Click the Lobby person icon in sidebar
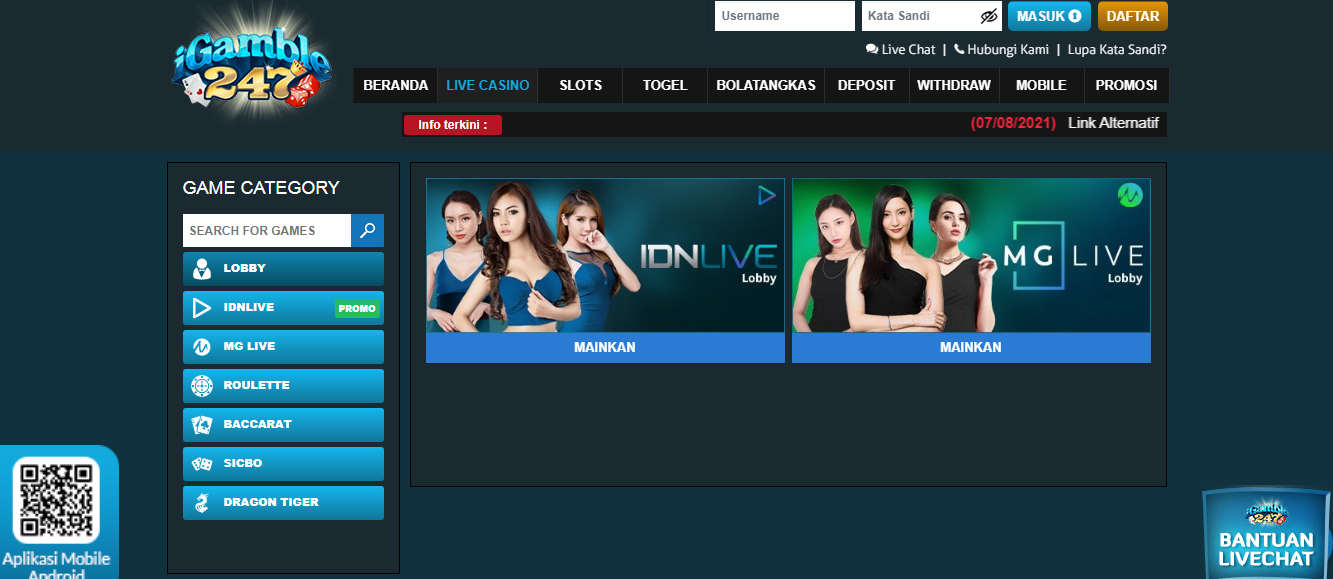This screenshot has width=1333, height=579. [x=202, y=269]
